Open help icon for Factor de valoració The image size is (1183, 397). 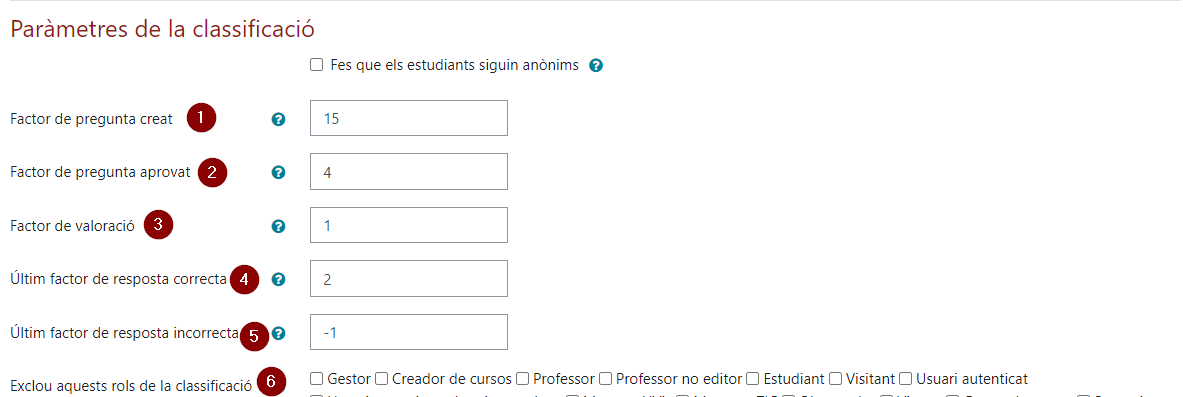pyautogui.click(x=278, y=226)
